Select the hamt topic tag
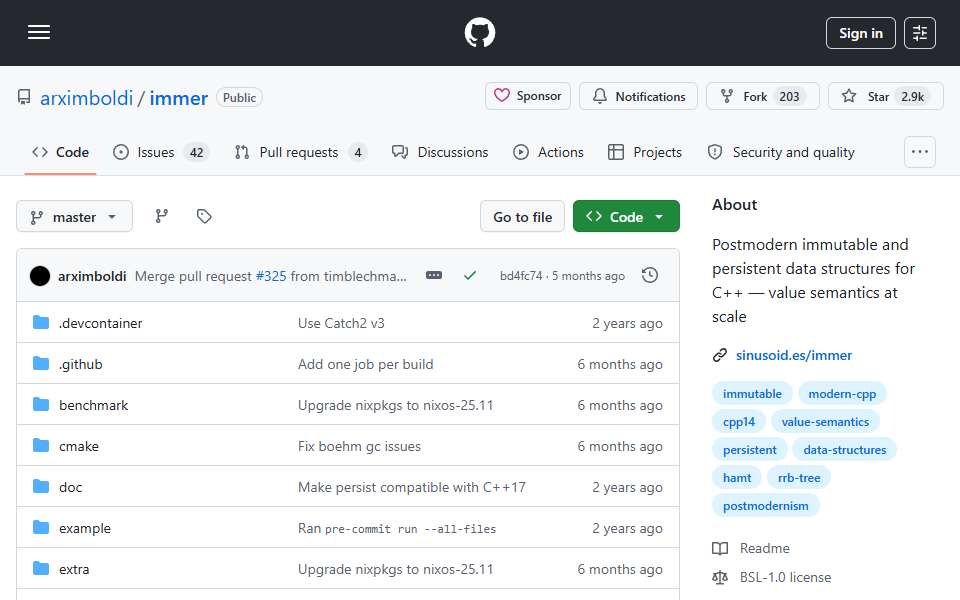The image size is (960, 600). pyautogui.click(x=737, y=478)
